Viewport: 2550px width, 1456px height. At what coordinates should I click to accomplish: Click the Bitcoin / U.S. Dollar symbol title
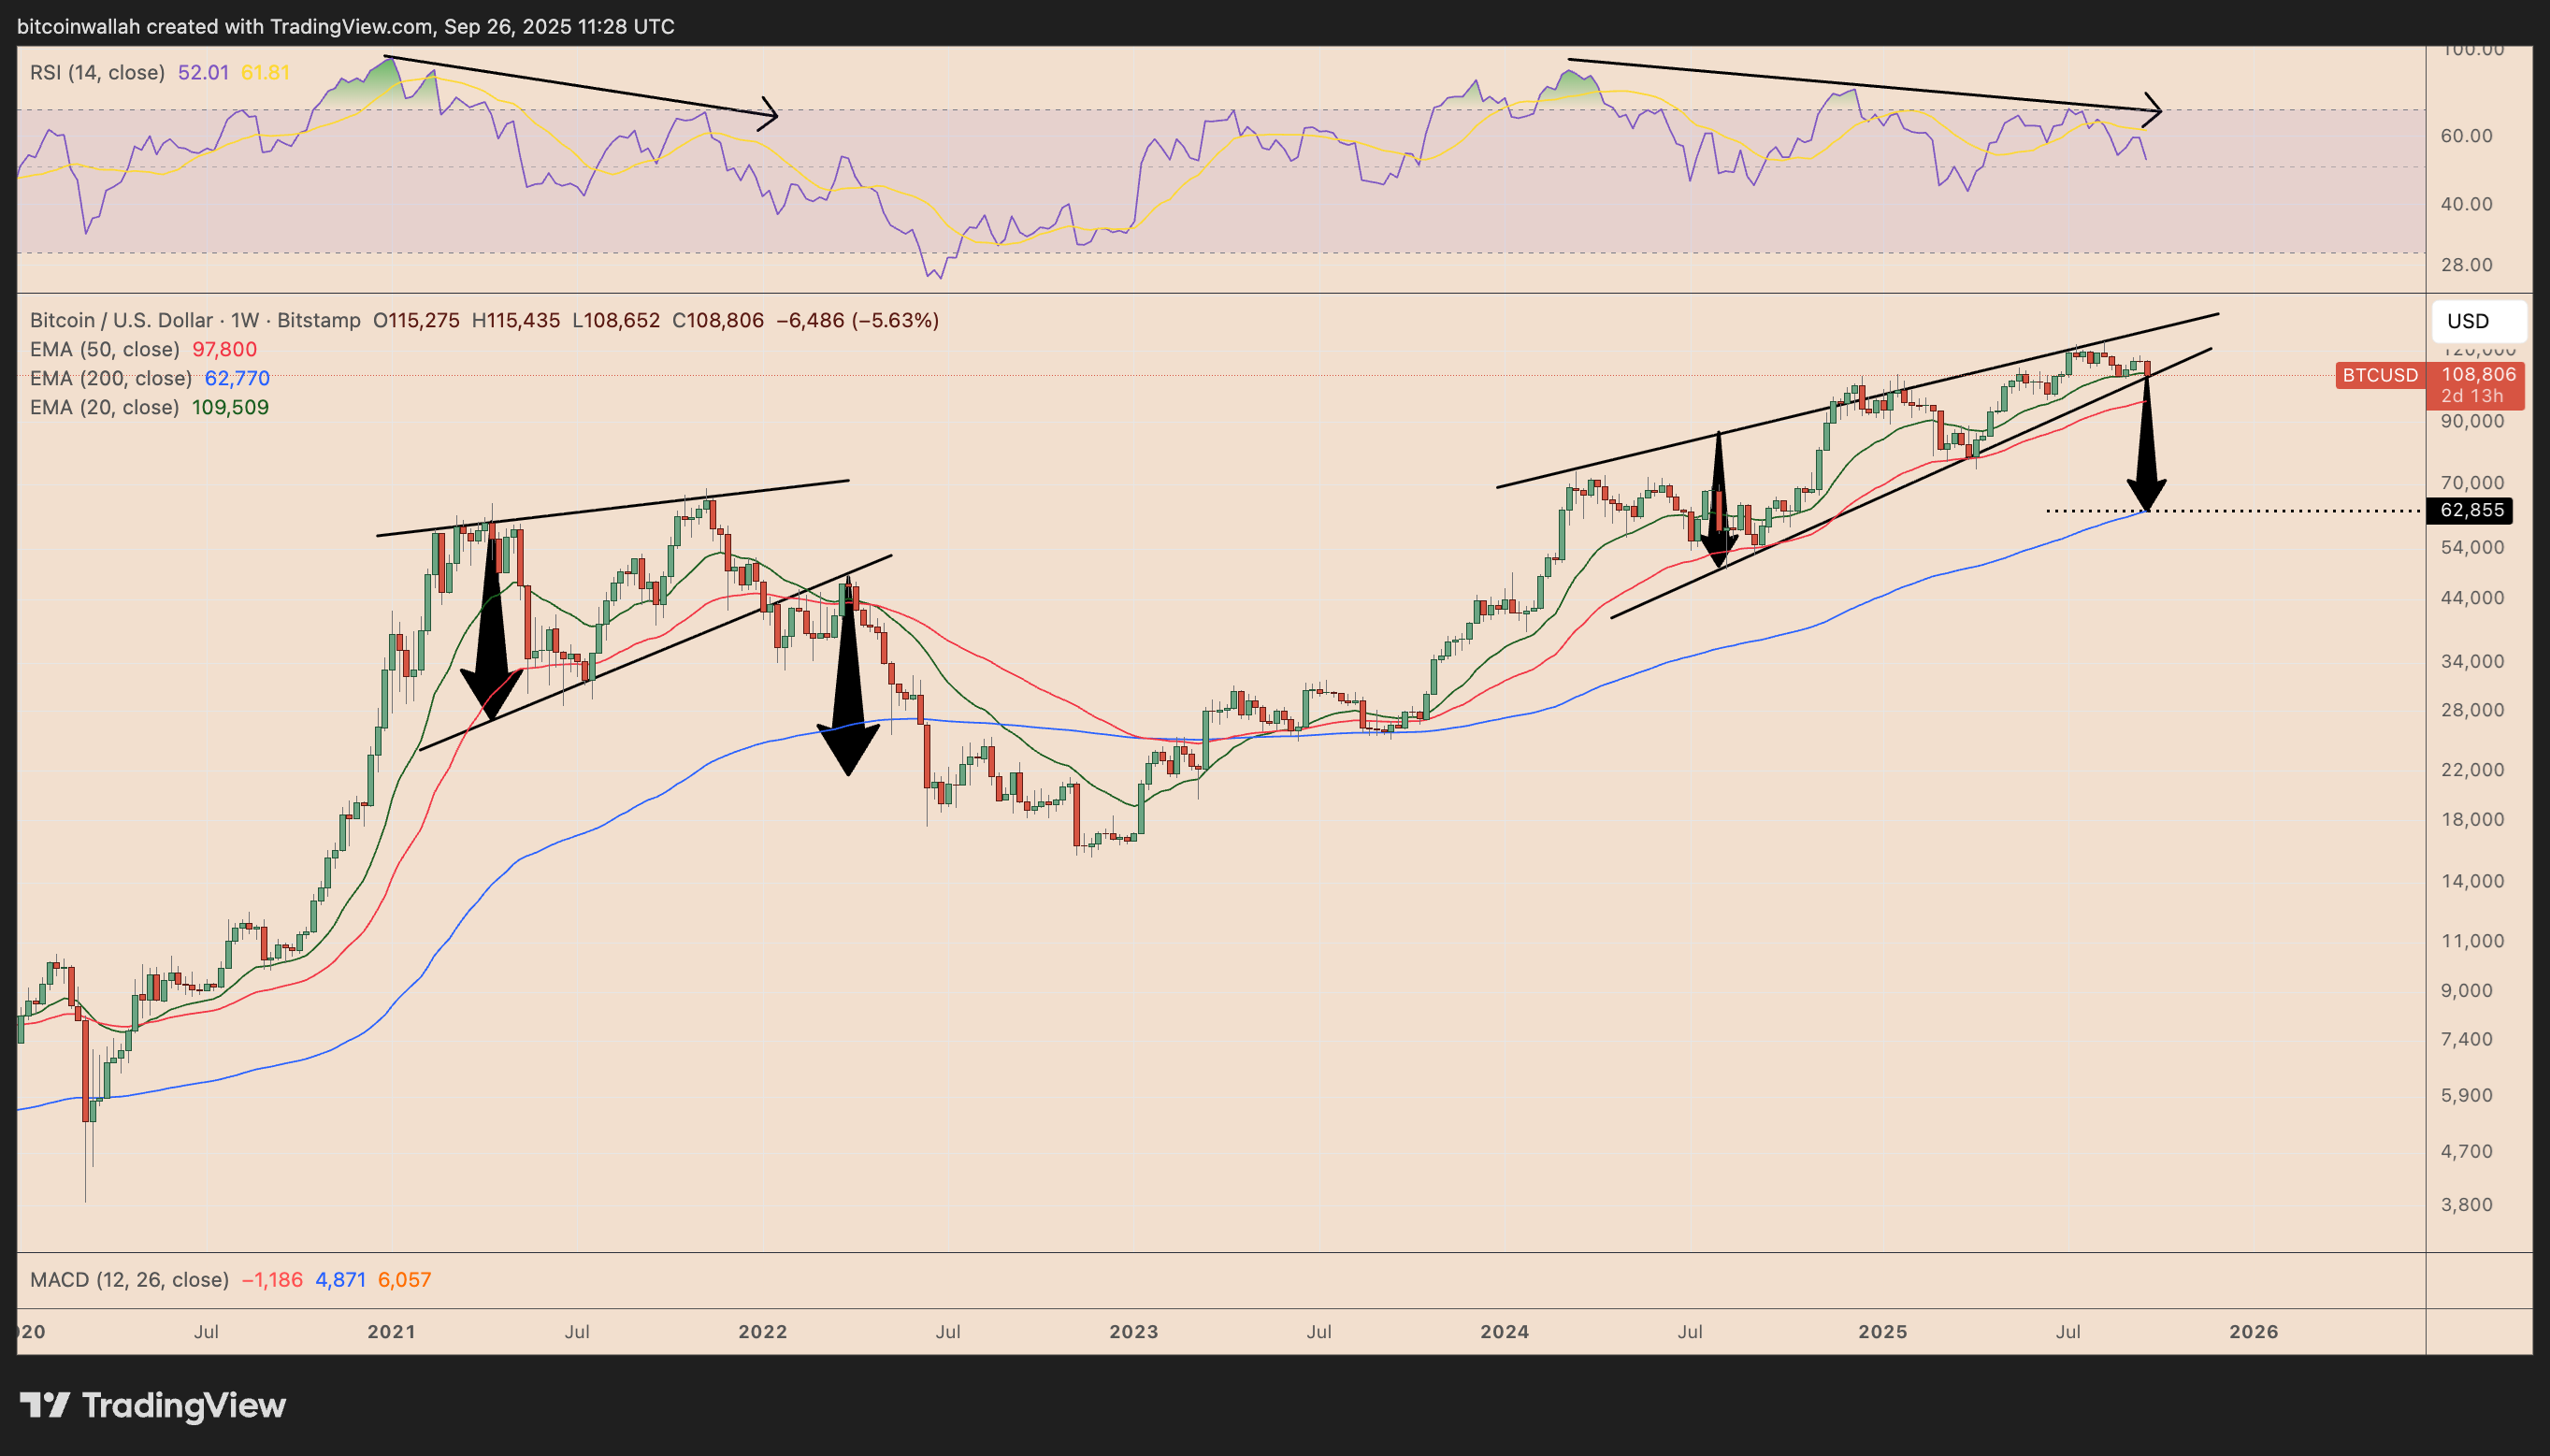(120, 320)
